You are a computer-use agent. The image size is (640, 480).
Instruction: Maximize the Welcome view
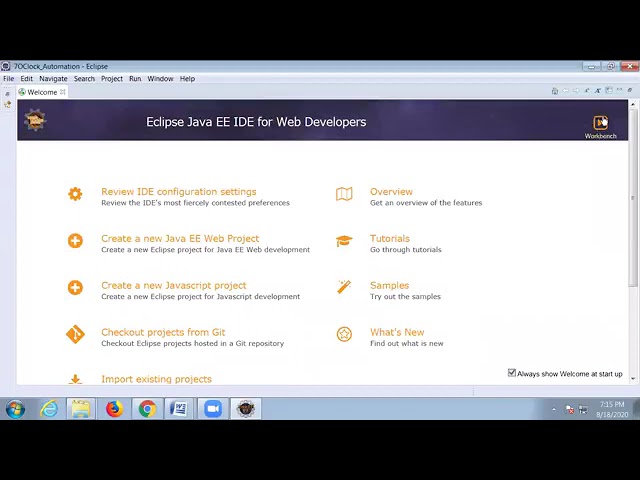(x=630, y=90)
